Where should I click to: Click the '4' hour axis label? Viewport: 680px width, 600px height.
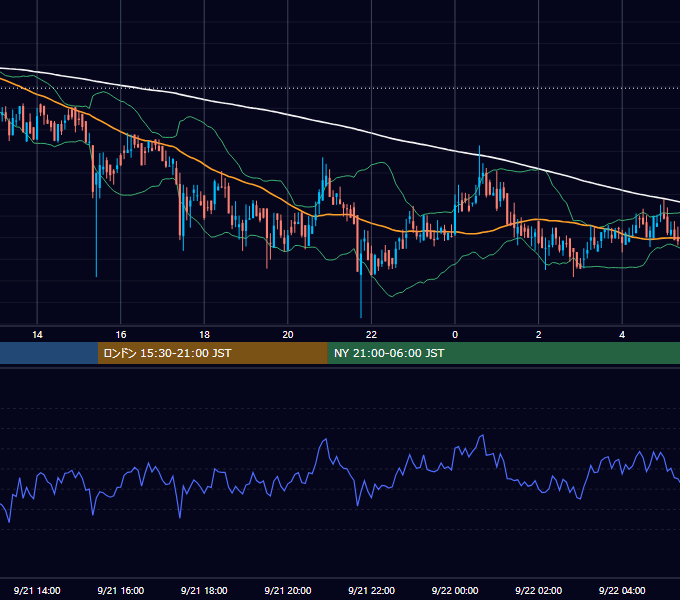622,335
